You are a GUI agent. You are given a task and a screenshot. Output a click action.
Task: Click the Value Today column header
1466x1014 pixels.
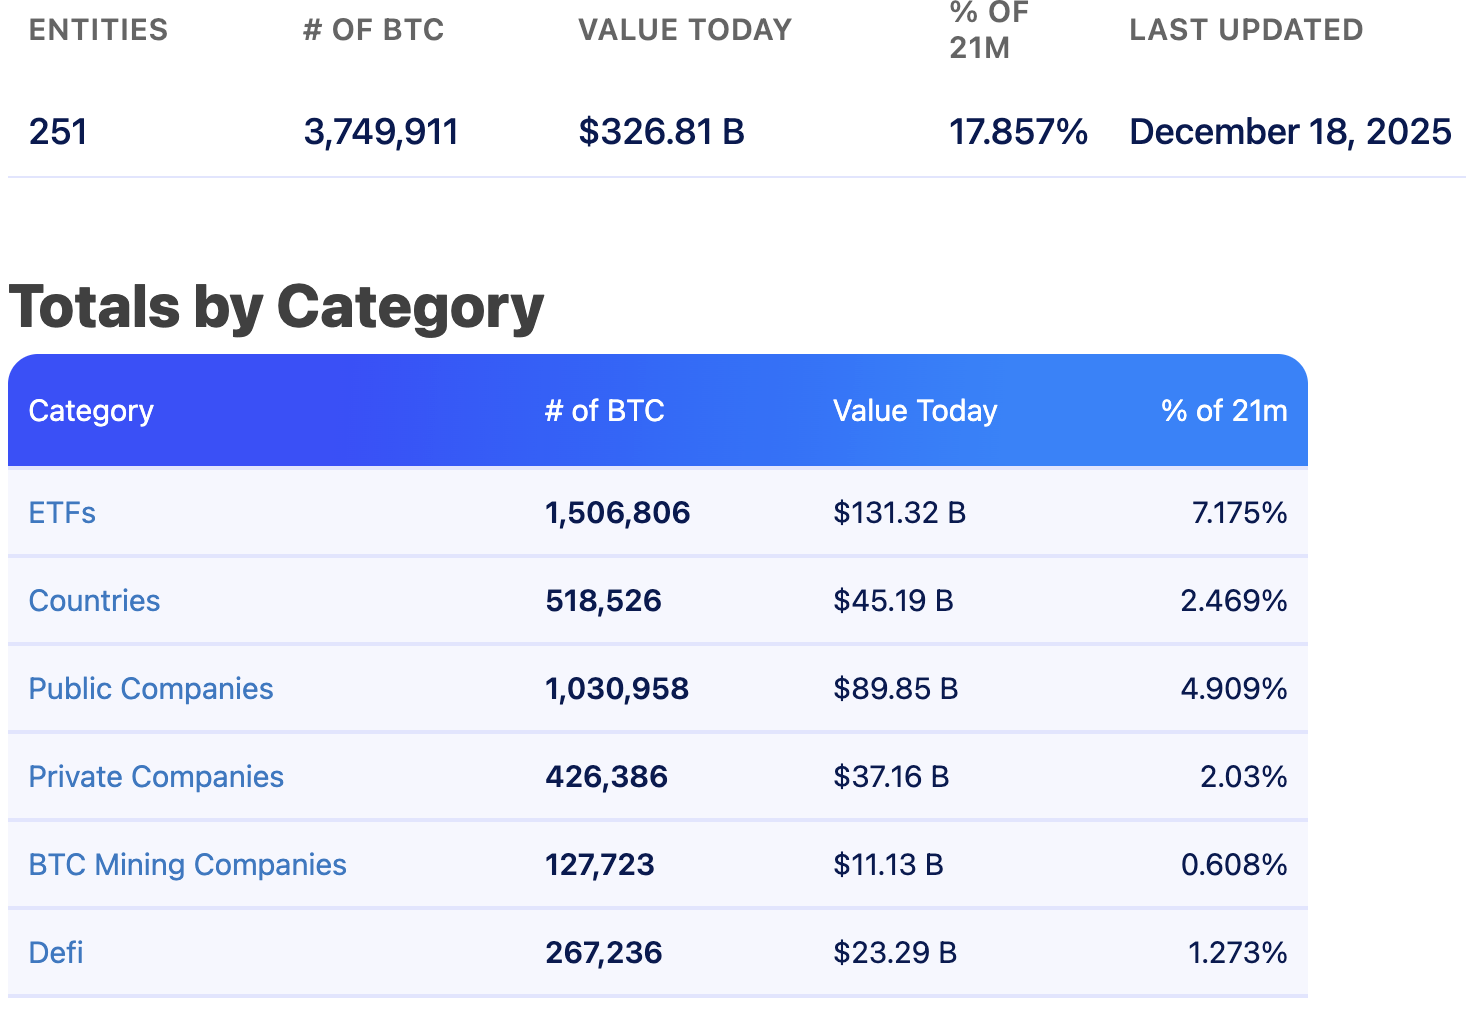coord(915,410)
